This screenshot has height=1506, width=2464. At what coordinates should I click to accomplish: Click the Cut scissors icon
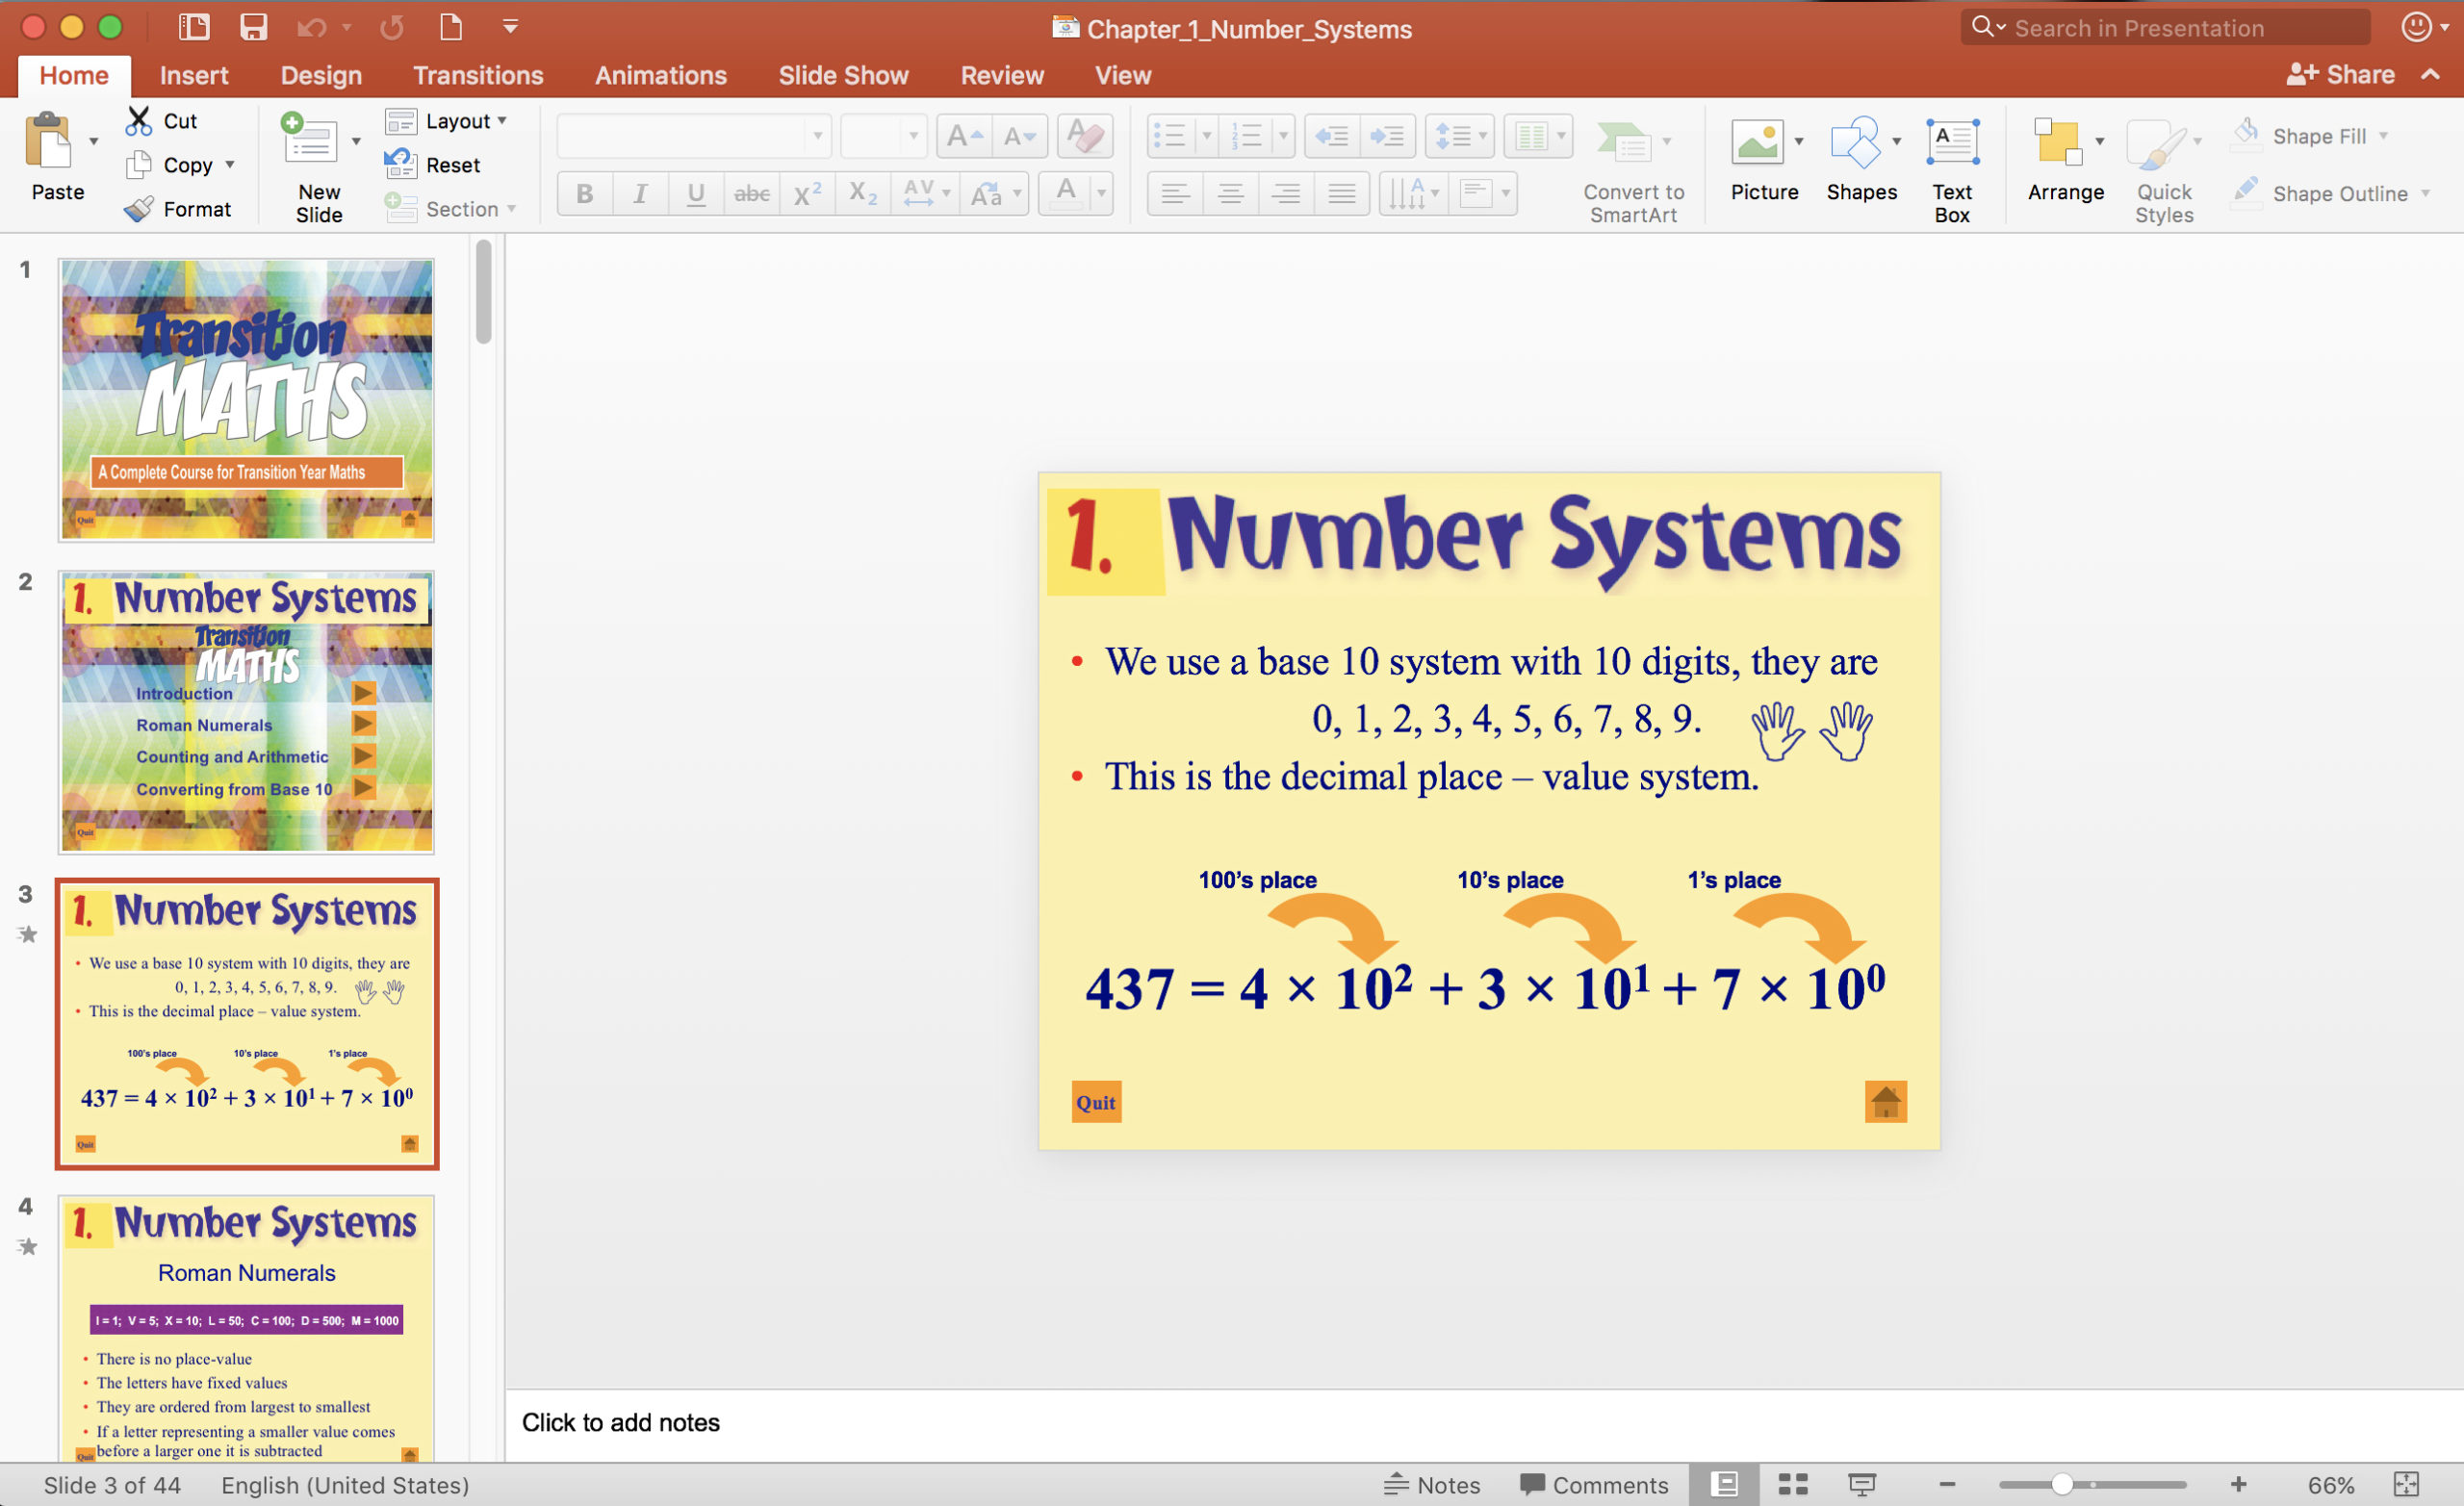138,121
